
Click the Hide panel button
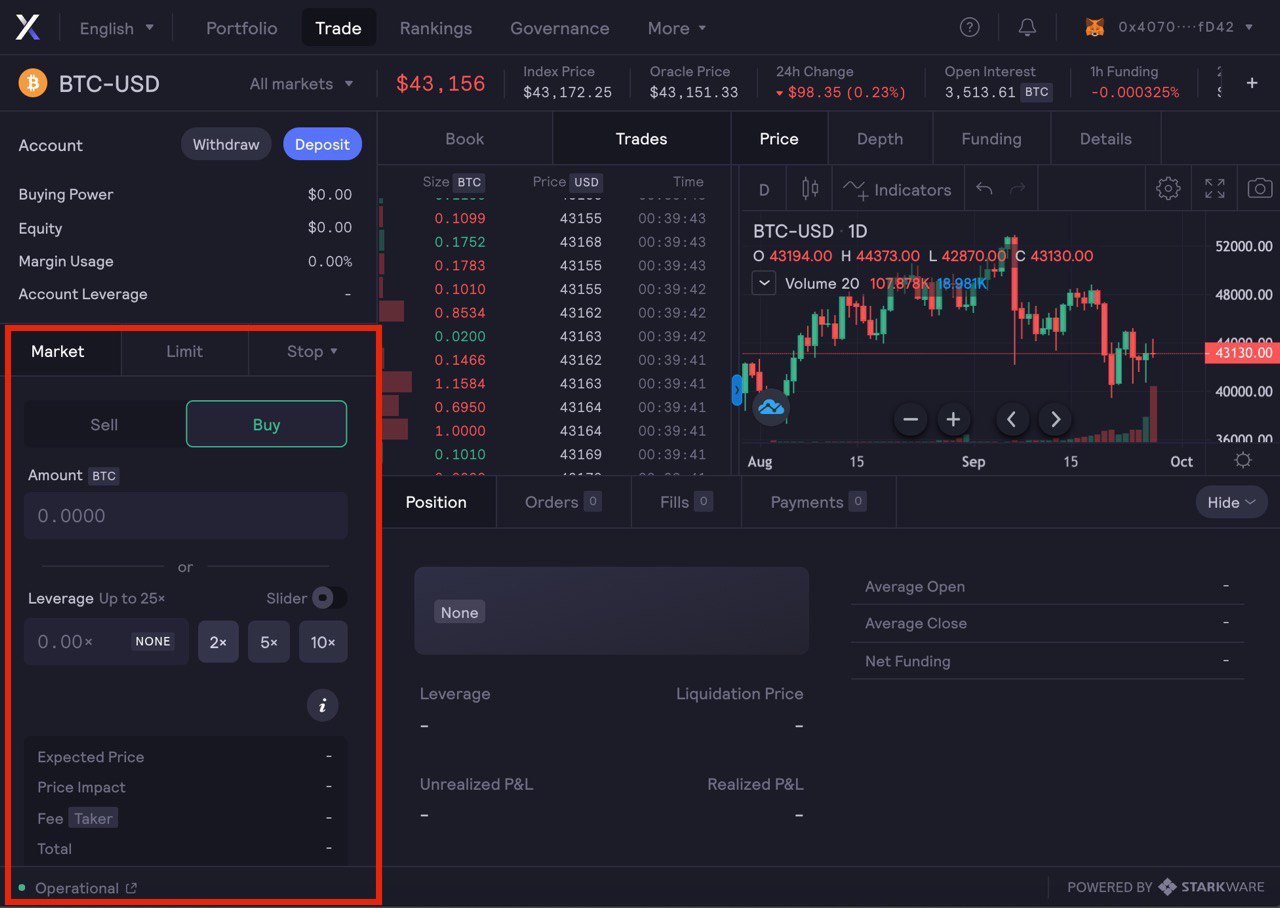coord(1231,502)
